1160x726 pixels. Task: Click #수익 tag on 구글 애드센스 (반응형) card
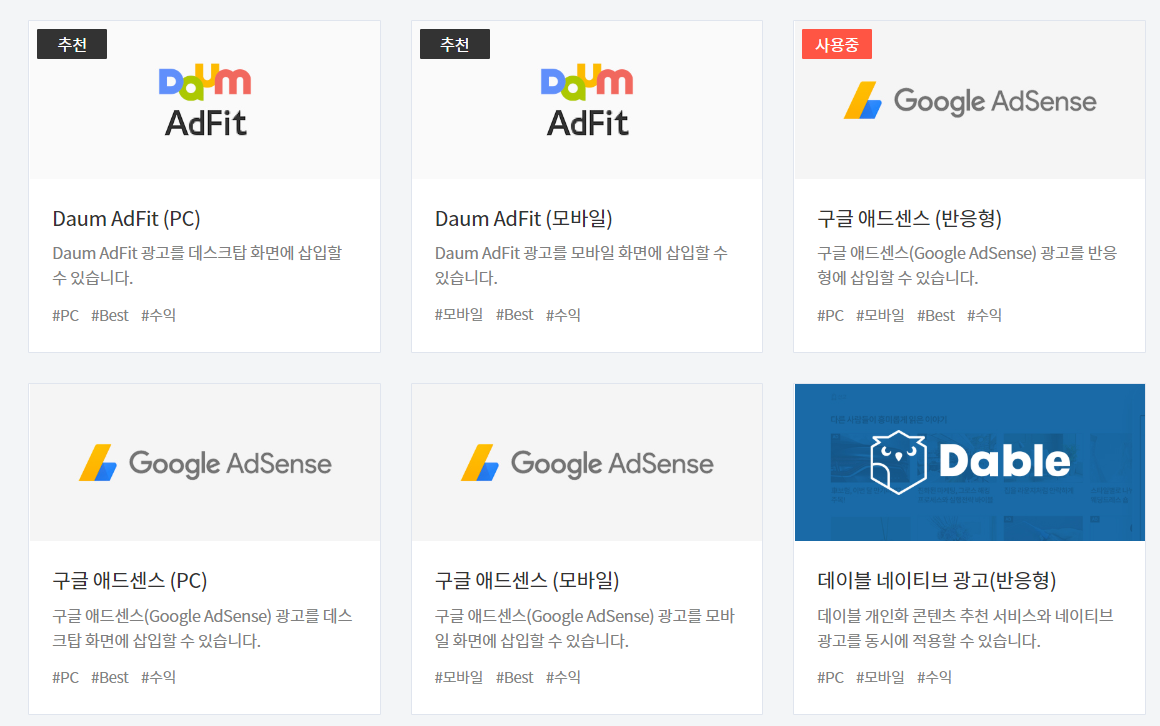(984, 315)
